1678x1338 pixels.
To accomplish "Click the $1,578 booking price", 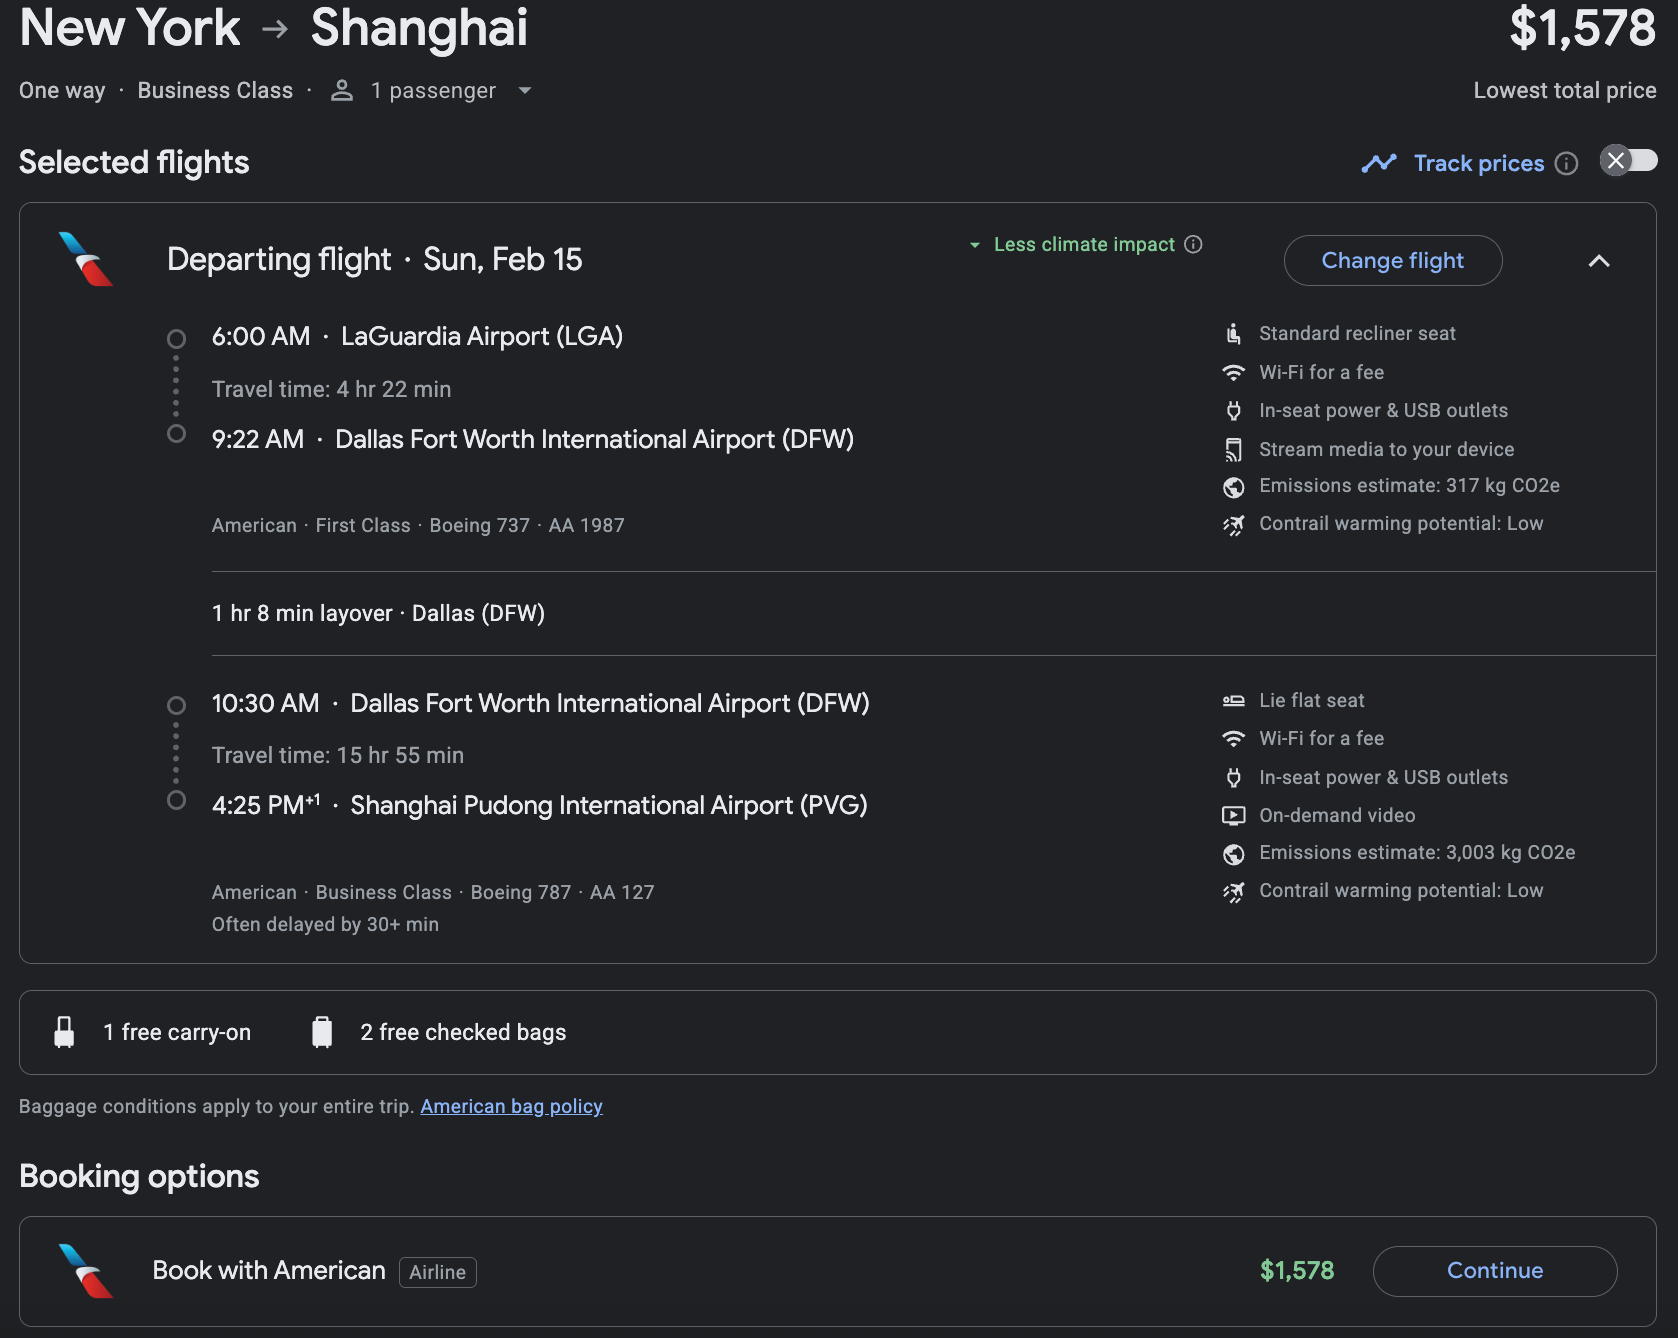I will 1296,1271.
